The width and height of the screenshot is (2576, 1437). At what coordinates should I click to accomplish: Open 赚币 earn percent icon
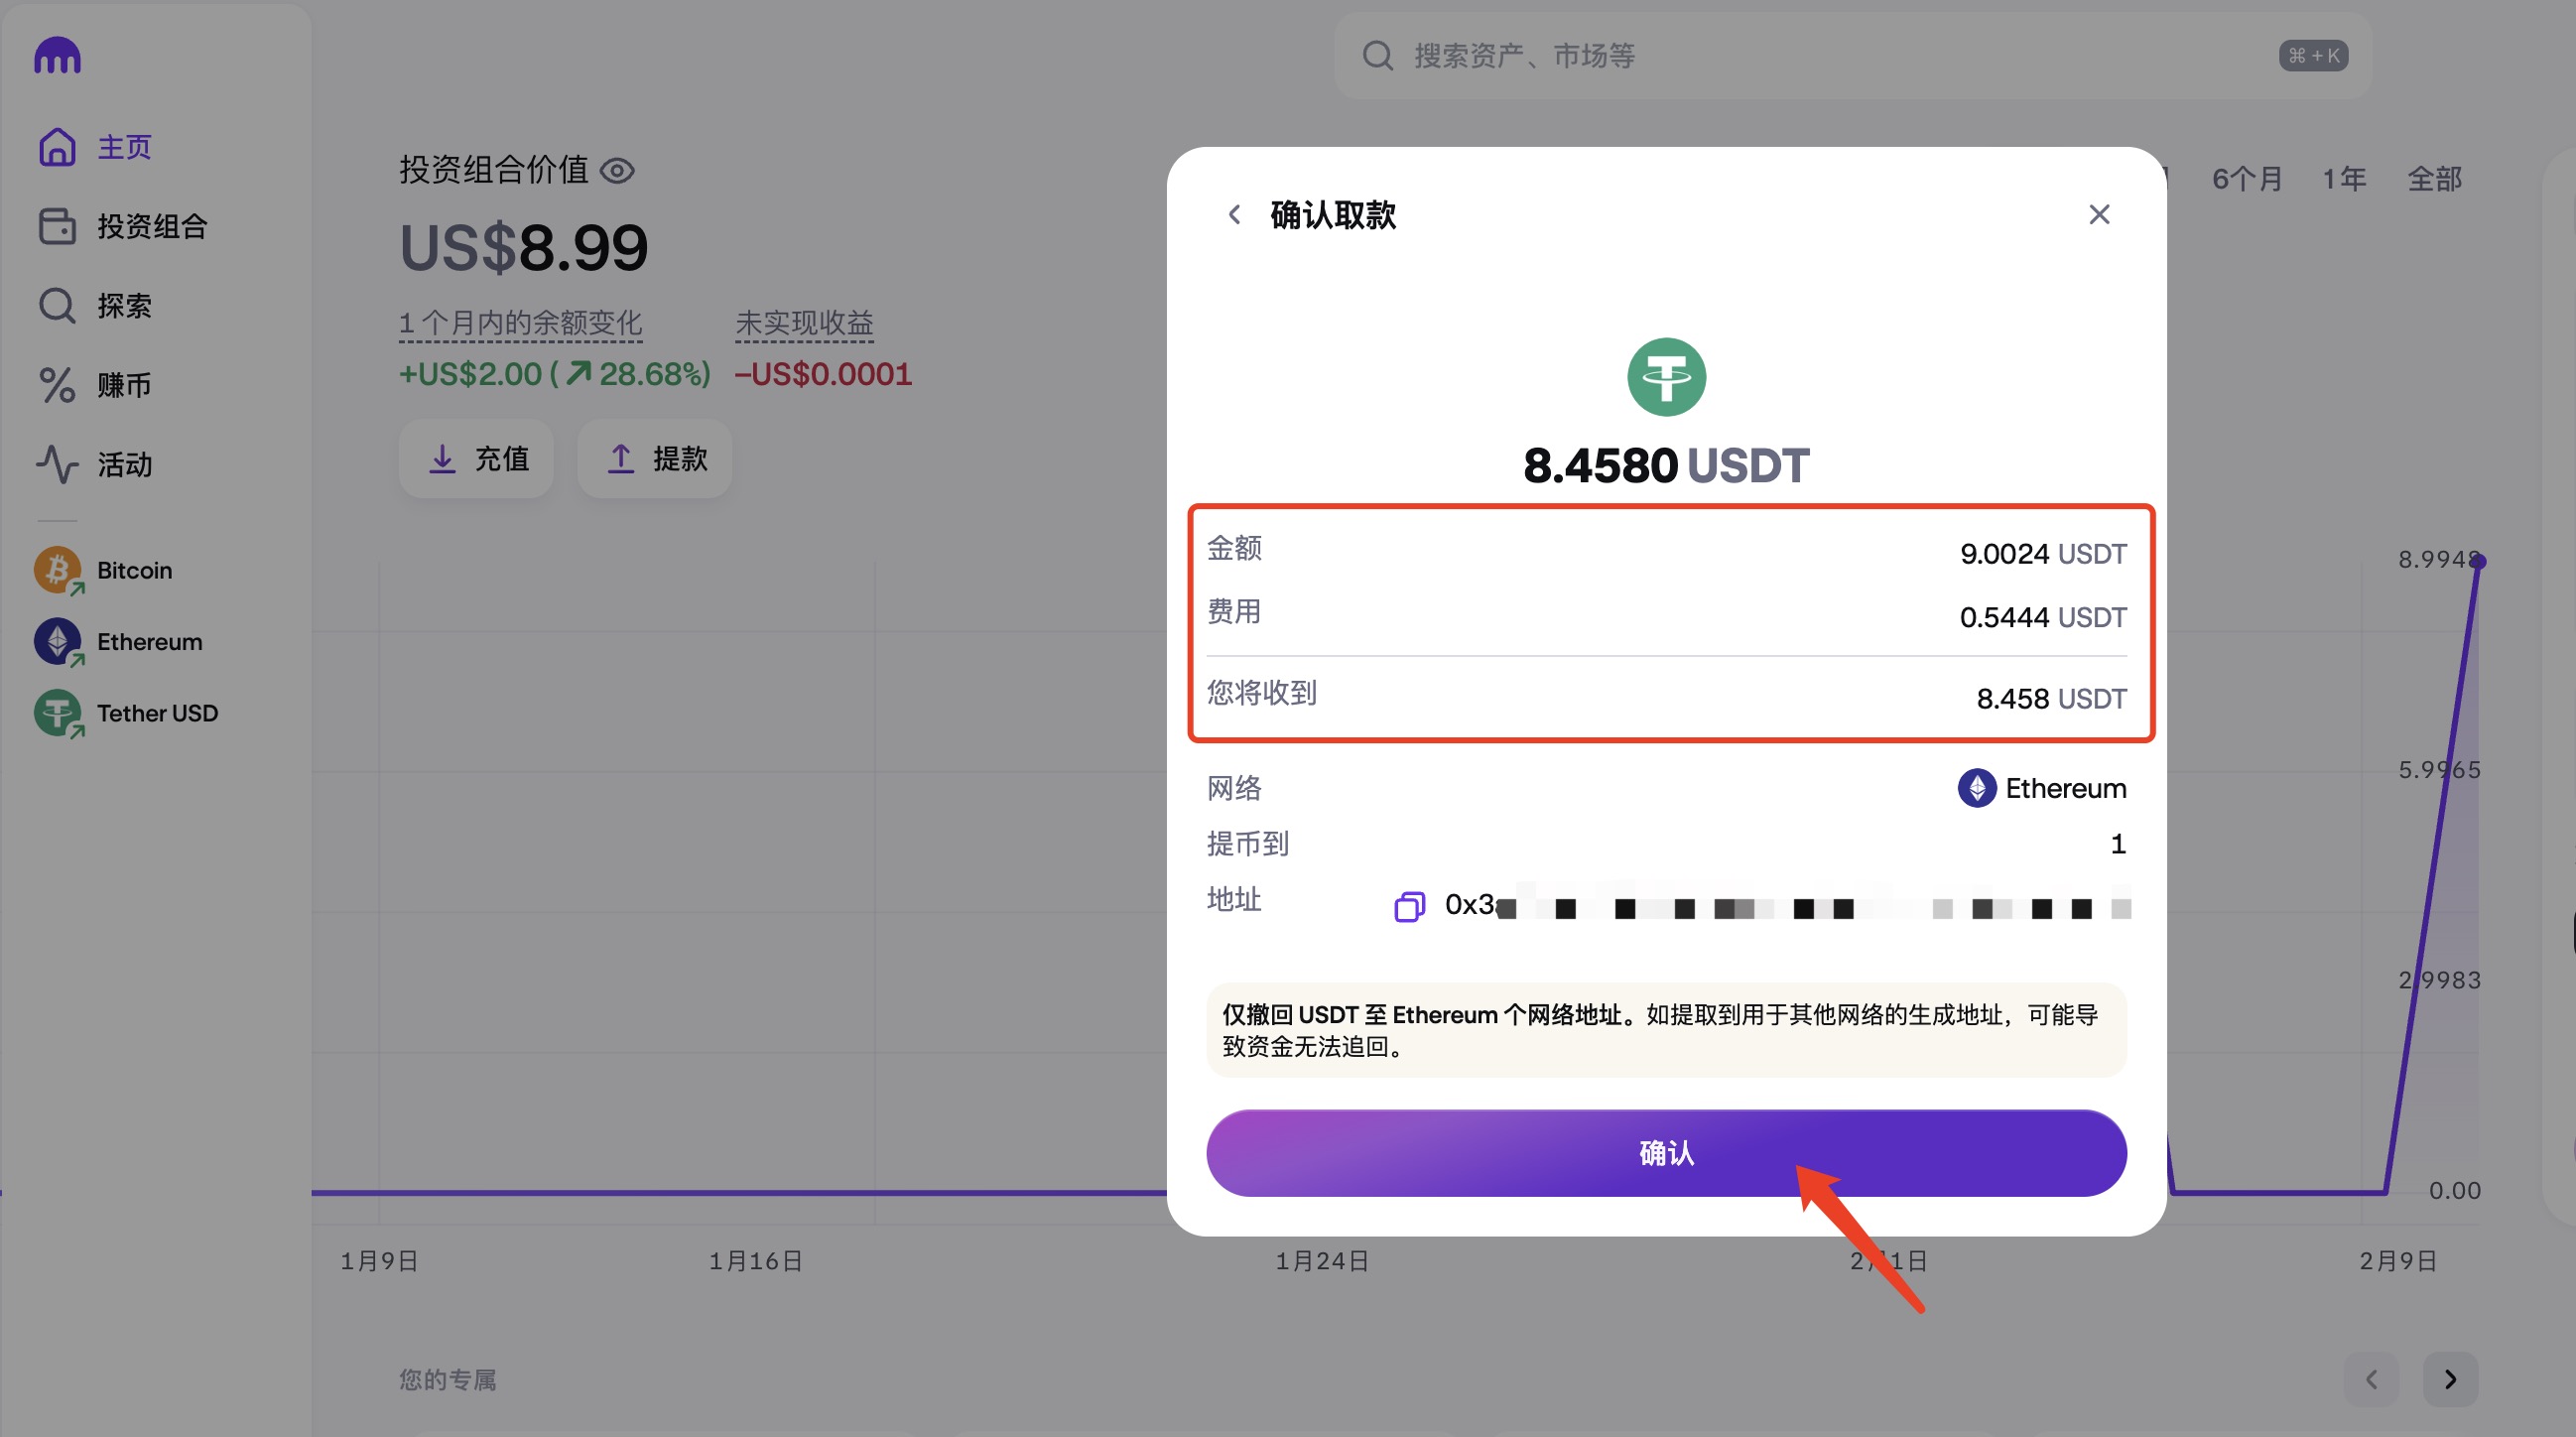pyautogui.click(x=57, y=385)
